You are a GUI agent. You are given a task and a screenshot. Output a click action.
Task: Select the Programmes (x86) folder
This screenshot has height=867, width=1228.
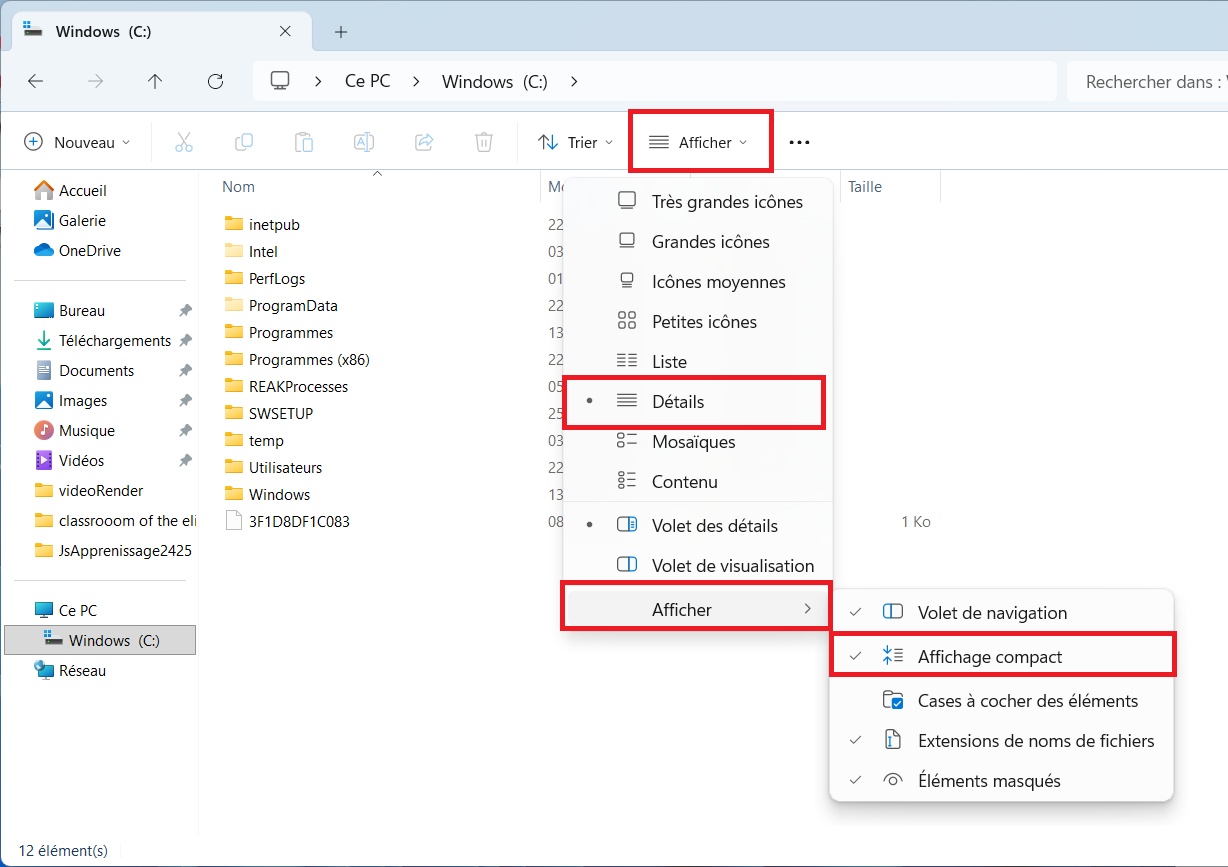[309, 359]
